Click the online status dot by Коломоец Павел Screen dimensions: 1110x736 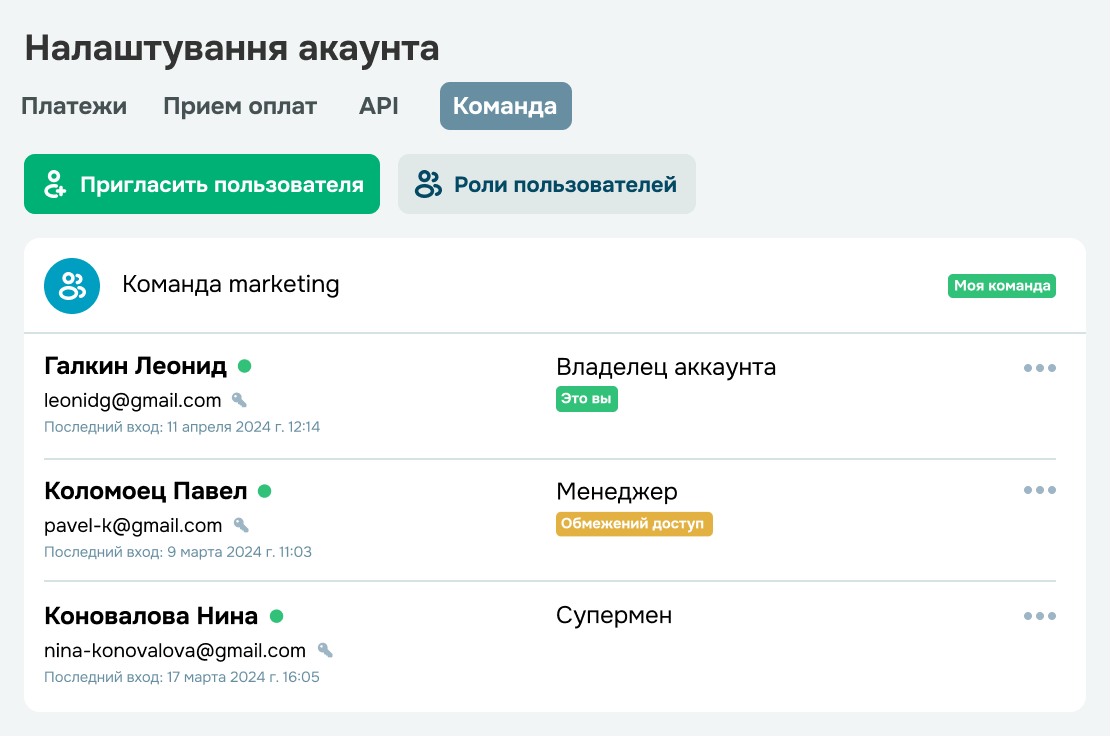tap(265, 491)
